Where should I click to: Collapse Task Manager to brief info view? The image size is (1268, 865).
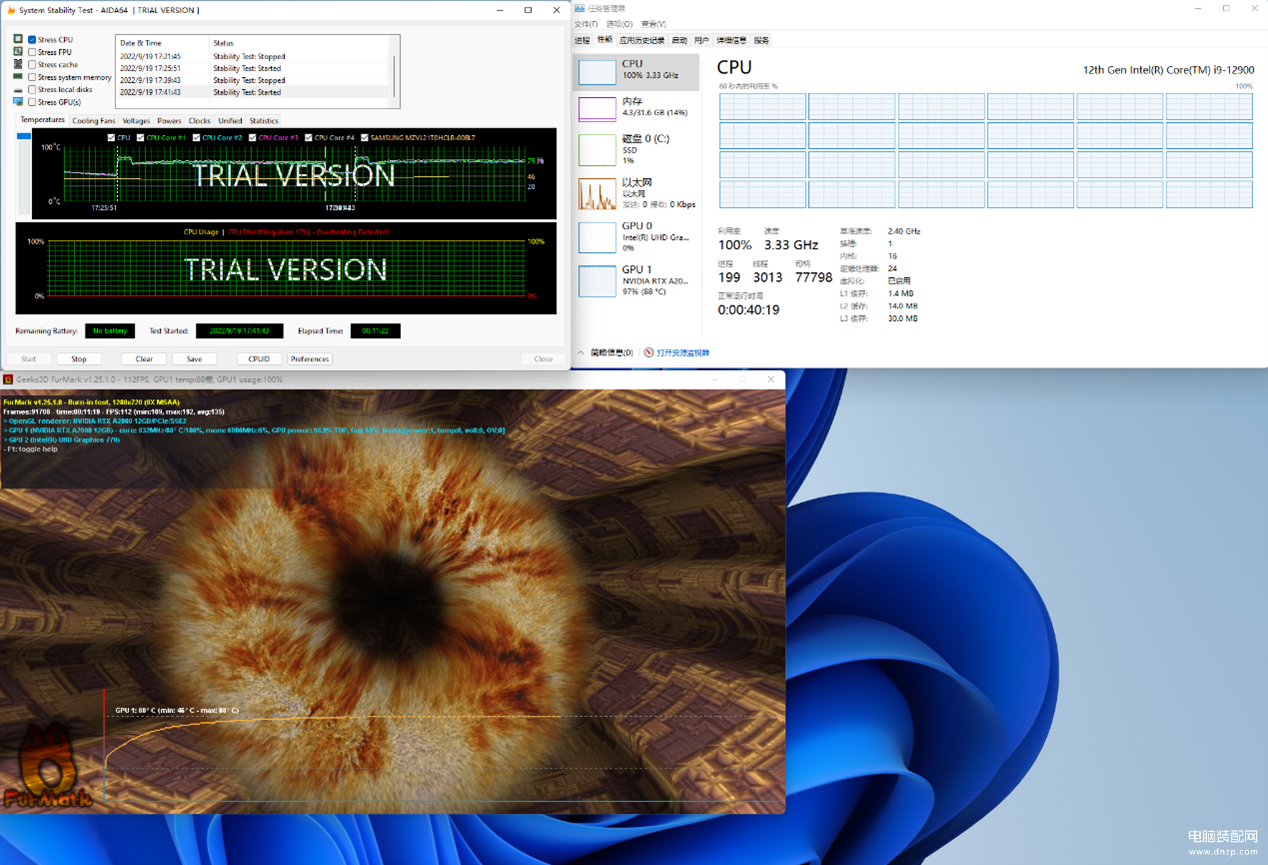(x=606, y=353)
